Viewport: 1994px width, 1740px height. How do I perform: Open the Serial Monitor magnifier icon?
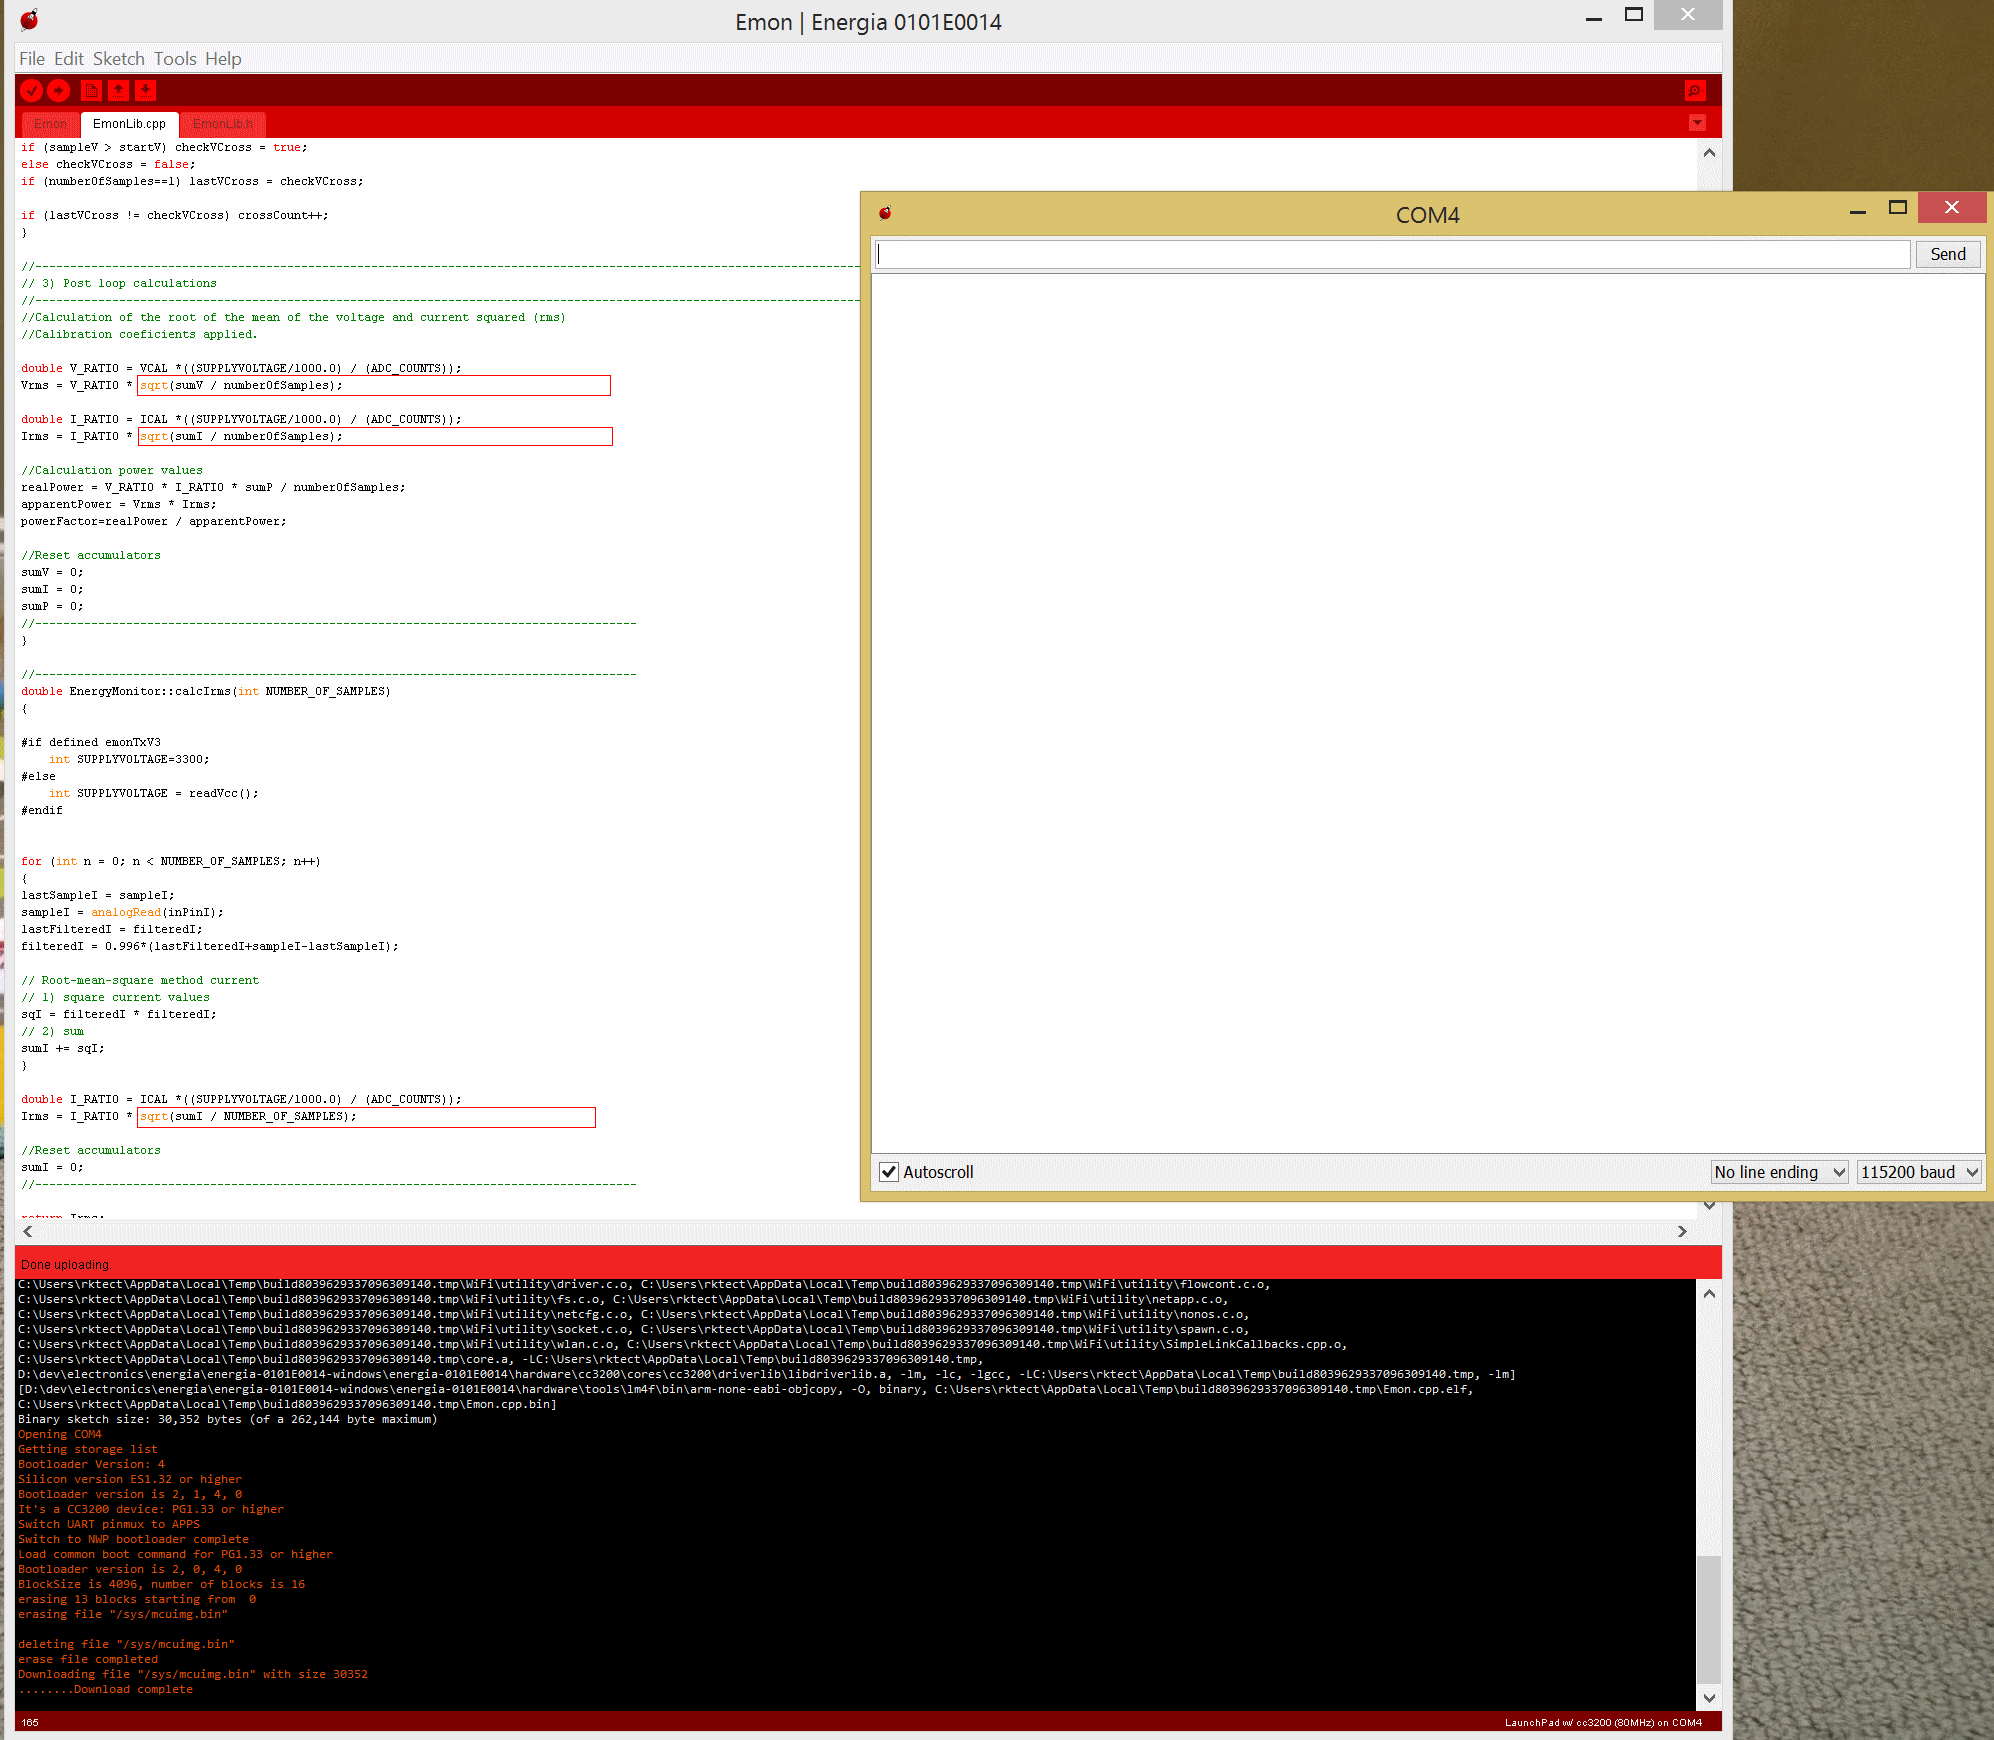[x=1694, y=91]
